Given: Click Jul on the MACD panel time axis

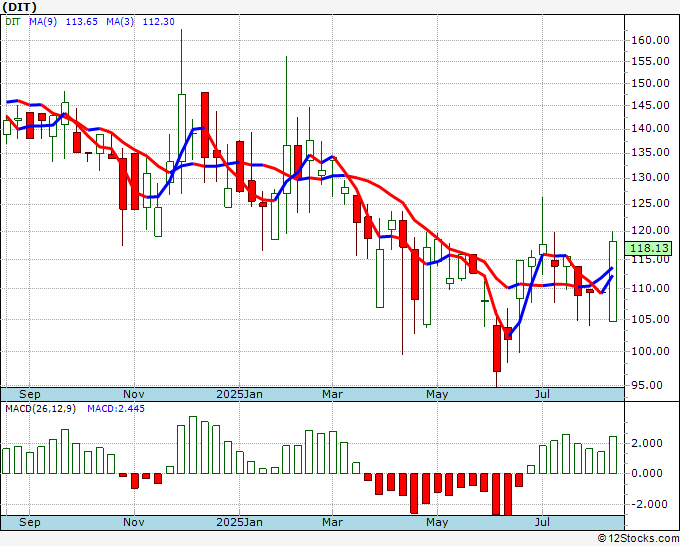Looking at the screenshot, I should [542, 522].
